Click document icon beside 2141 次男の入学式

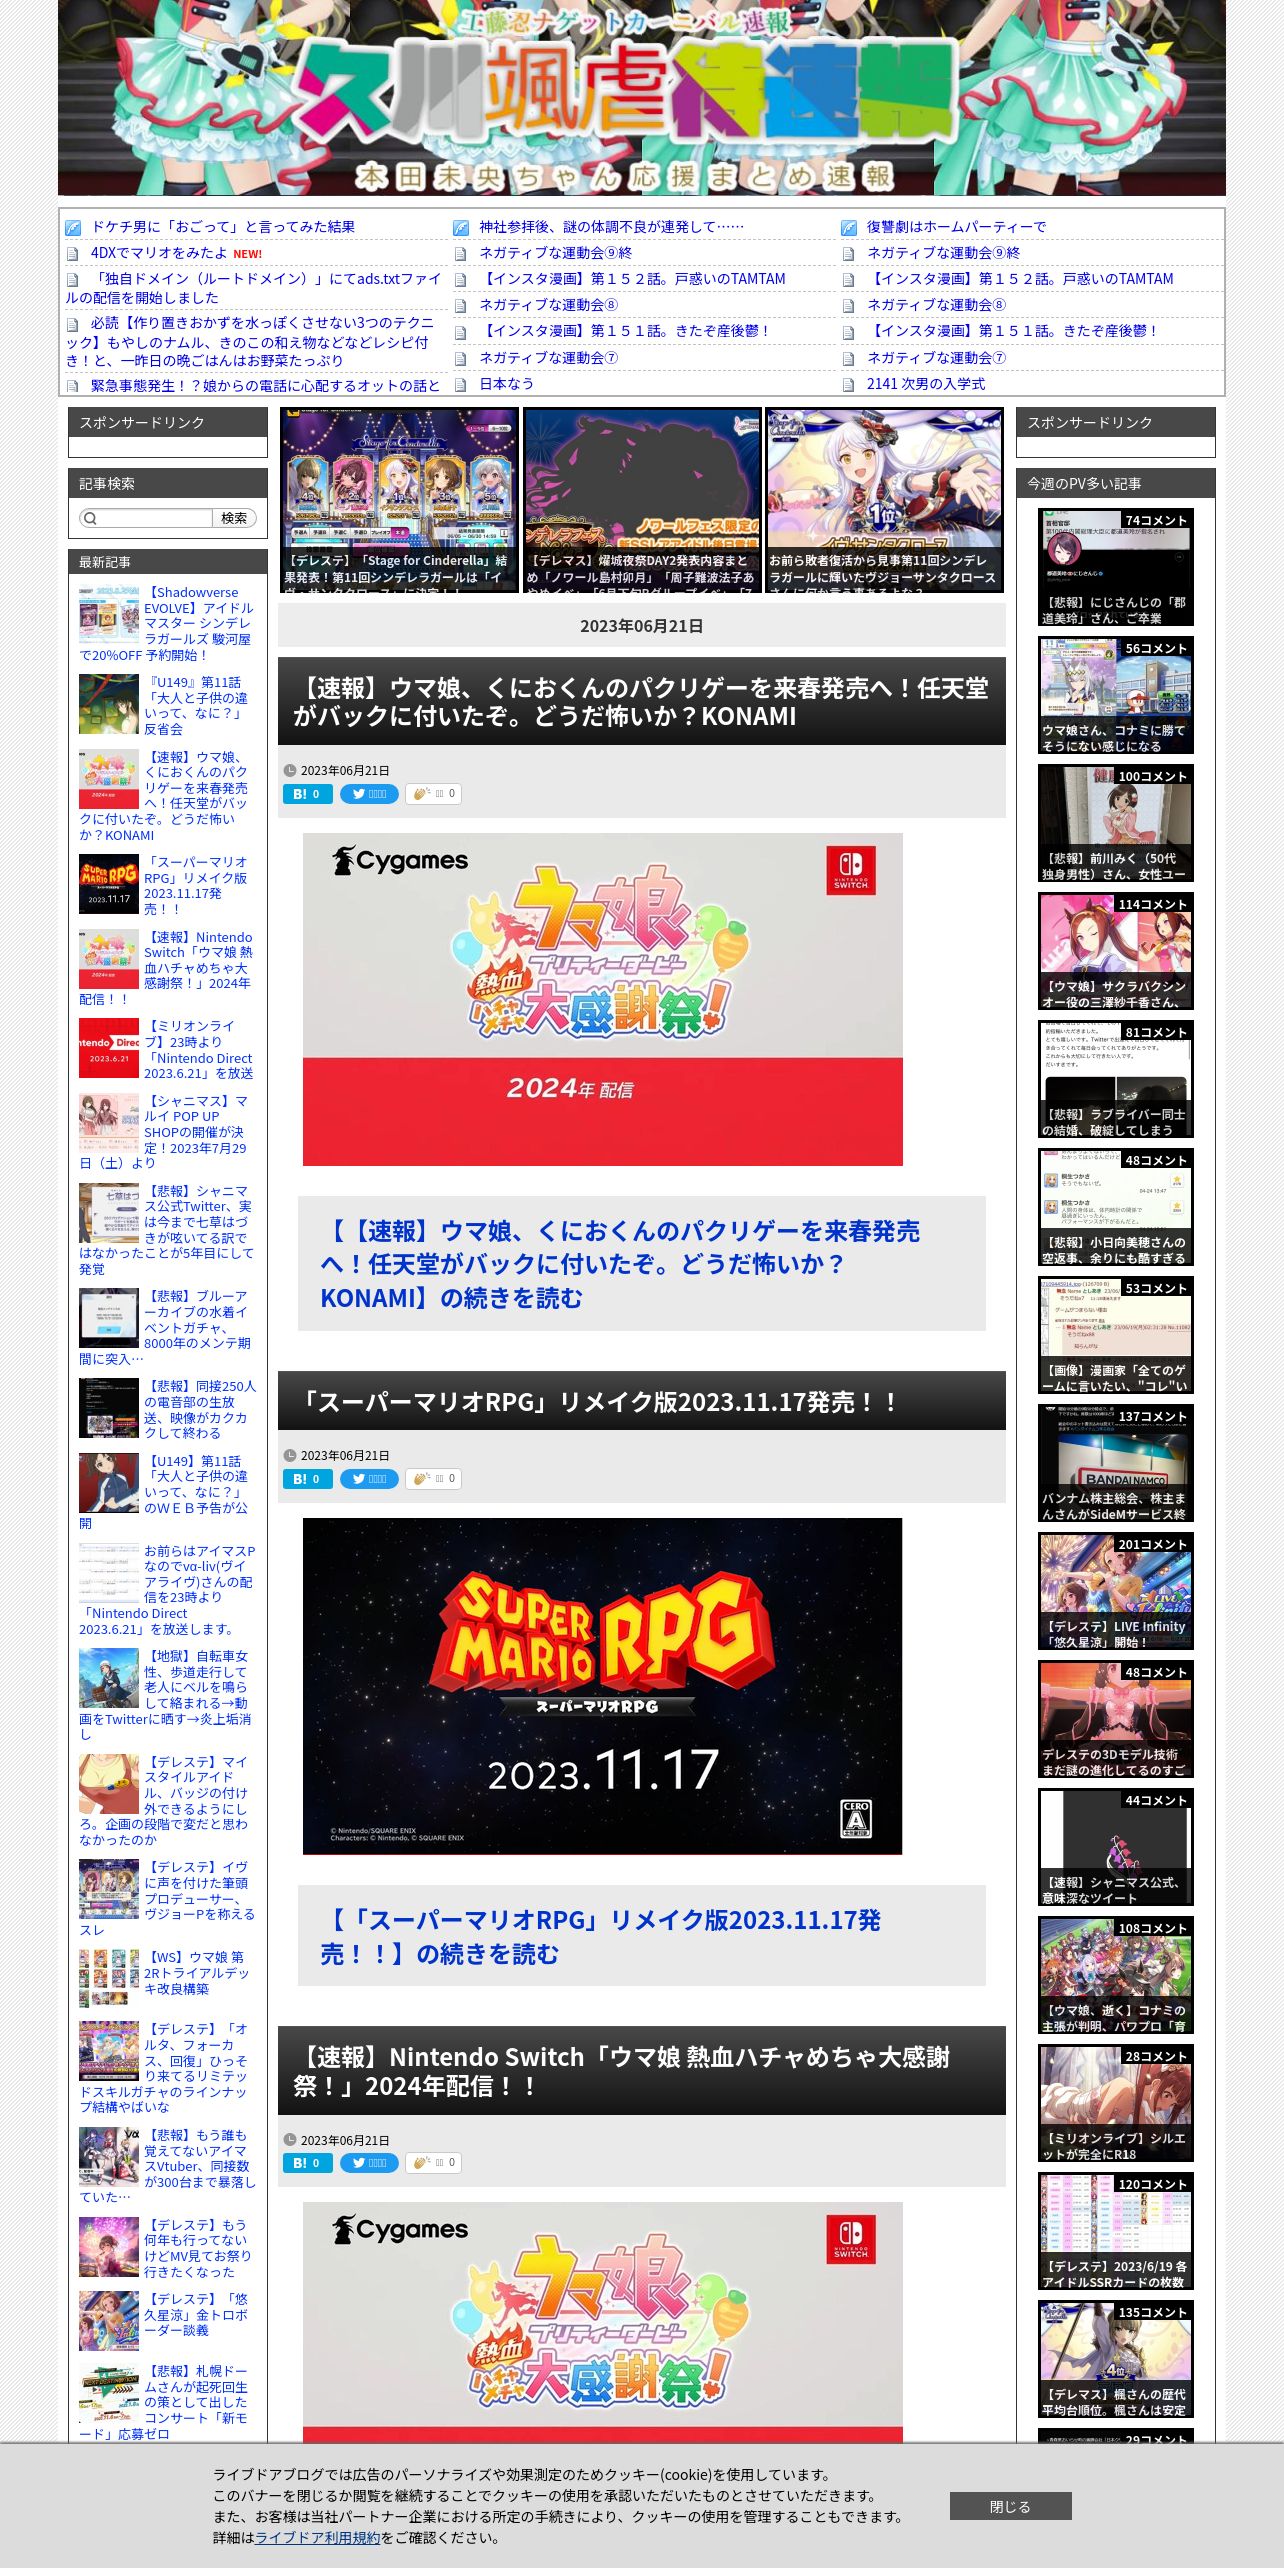pos(848,385)
